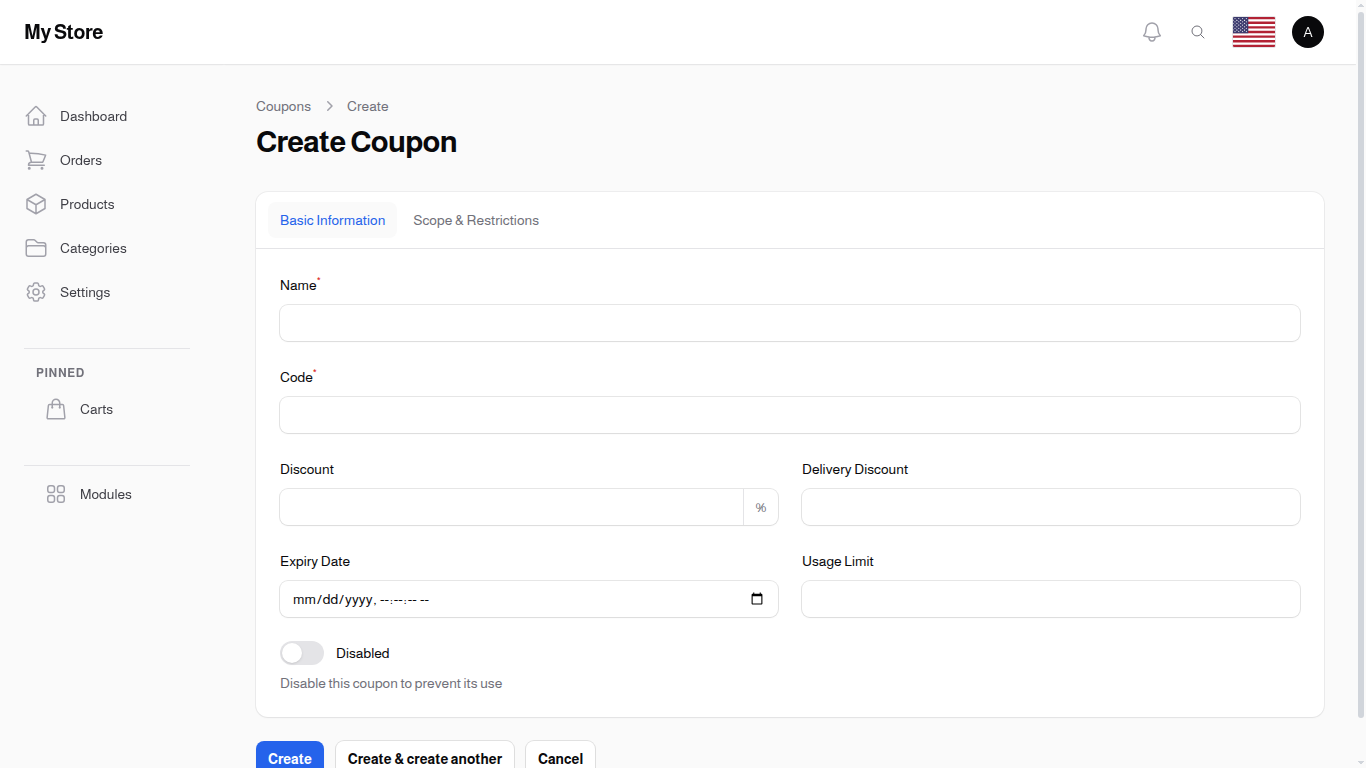
Task: Open the language flag selector
Action: coord(1253,31)
